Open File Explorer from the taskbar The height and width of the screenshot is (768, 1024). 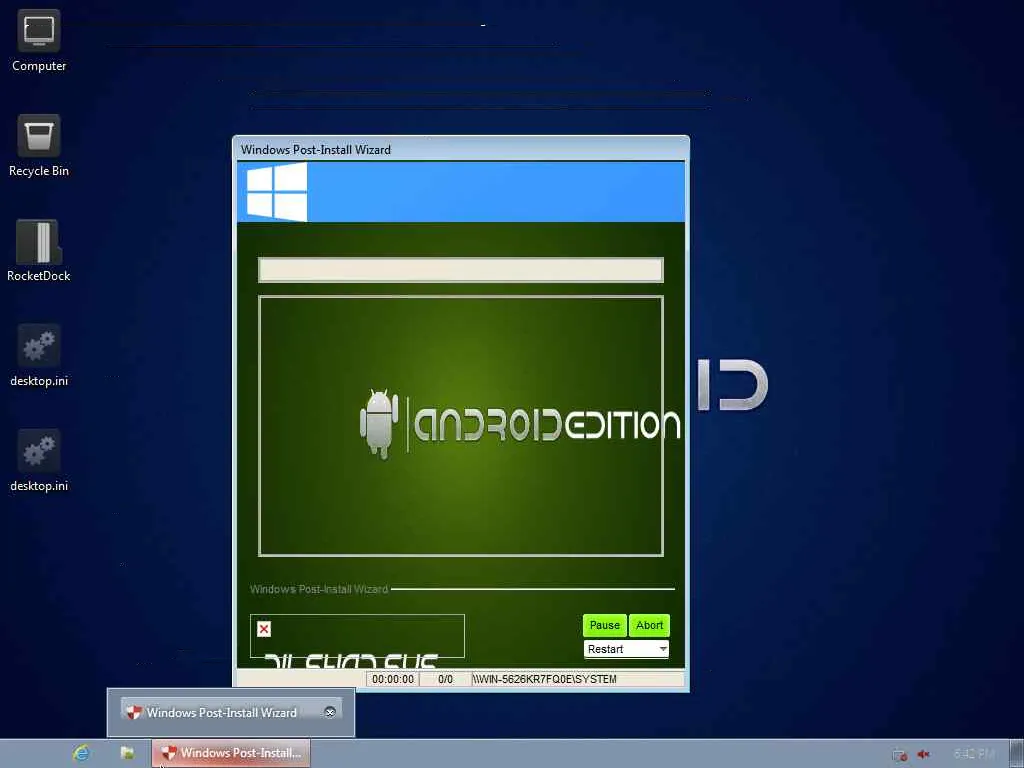pos(127,753)
